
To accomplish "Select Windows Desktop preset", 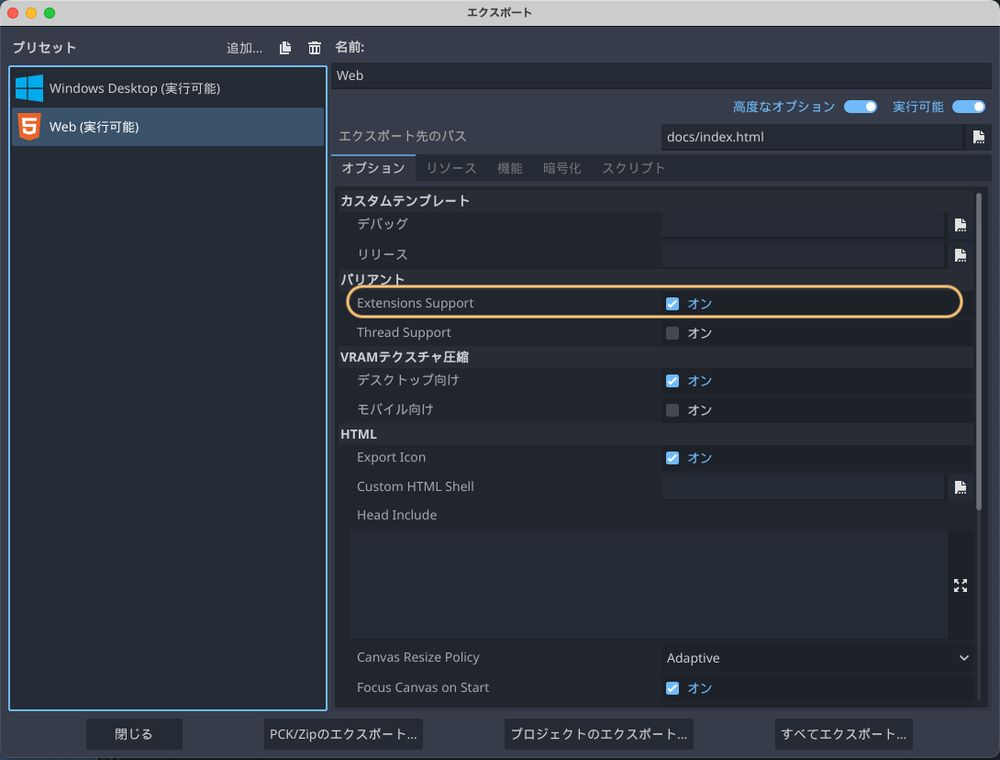I will (168, 88).
